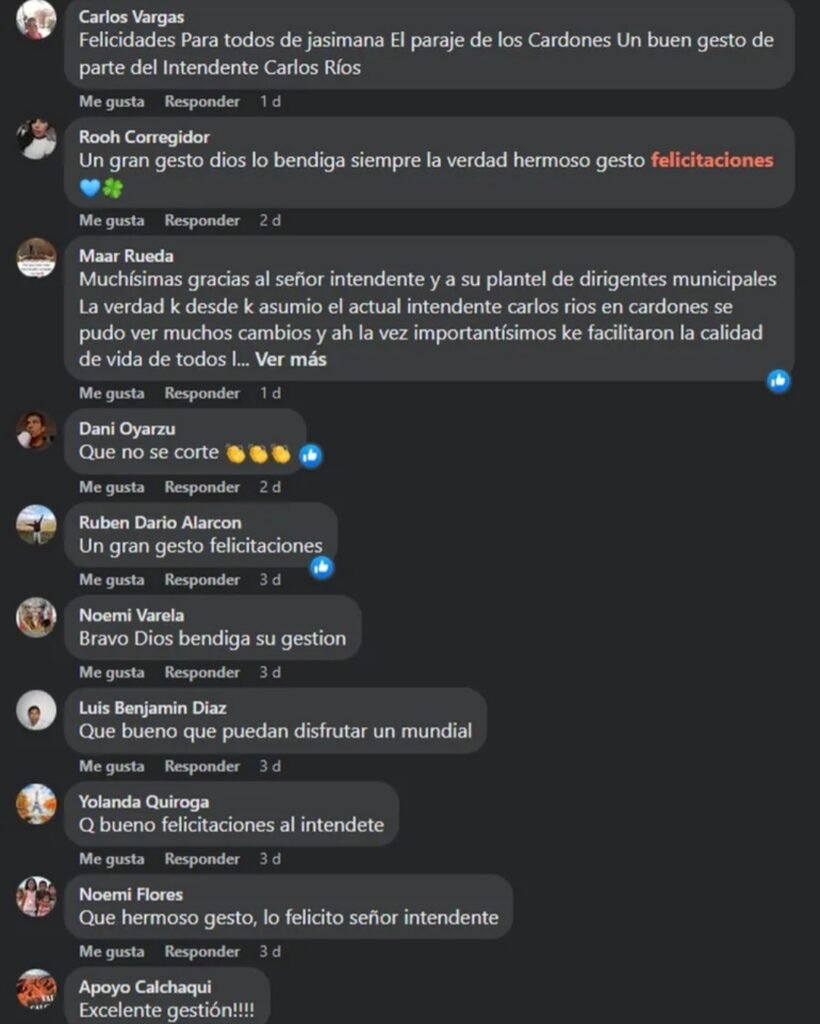The width and height of the screenshot is (820, 1024).
Task: Reply to Luis Benjamin Diaz comment
Action: click(202, 766)
